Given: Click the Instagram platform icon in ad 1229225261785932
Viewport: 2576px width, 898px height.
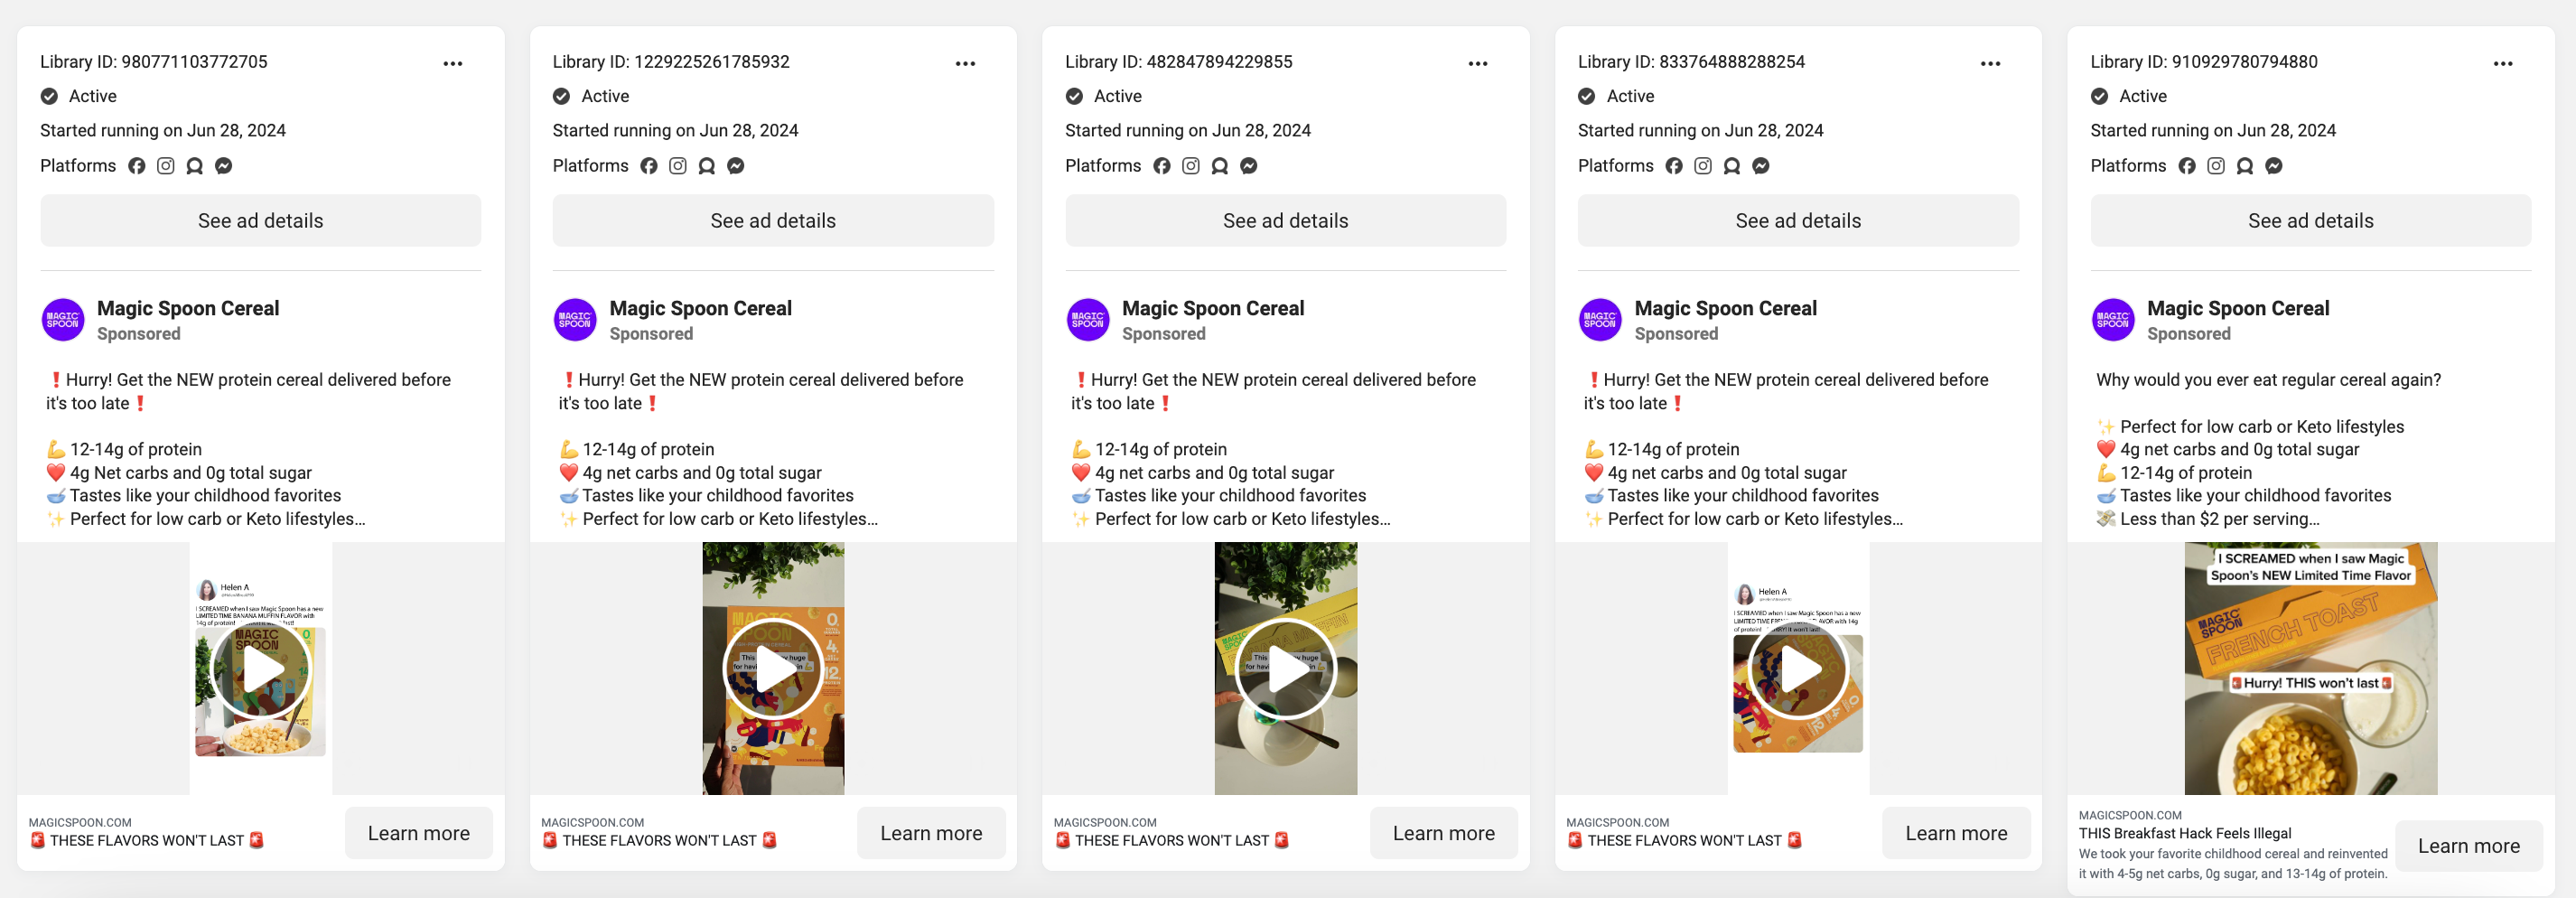Looking at the screenshot, I should tap(678, 166).
